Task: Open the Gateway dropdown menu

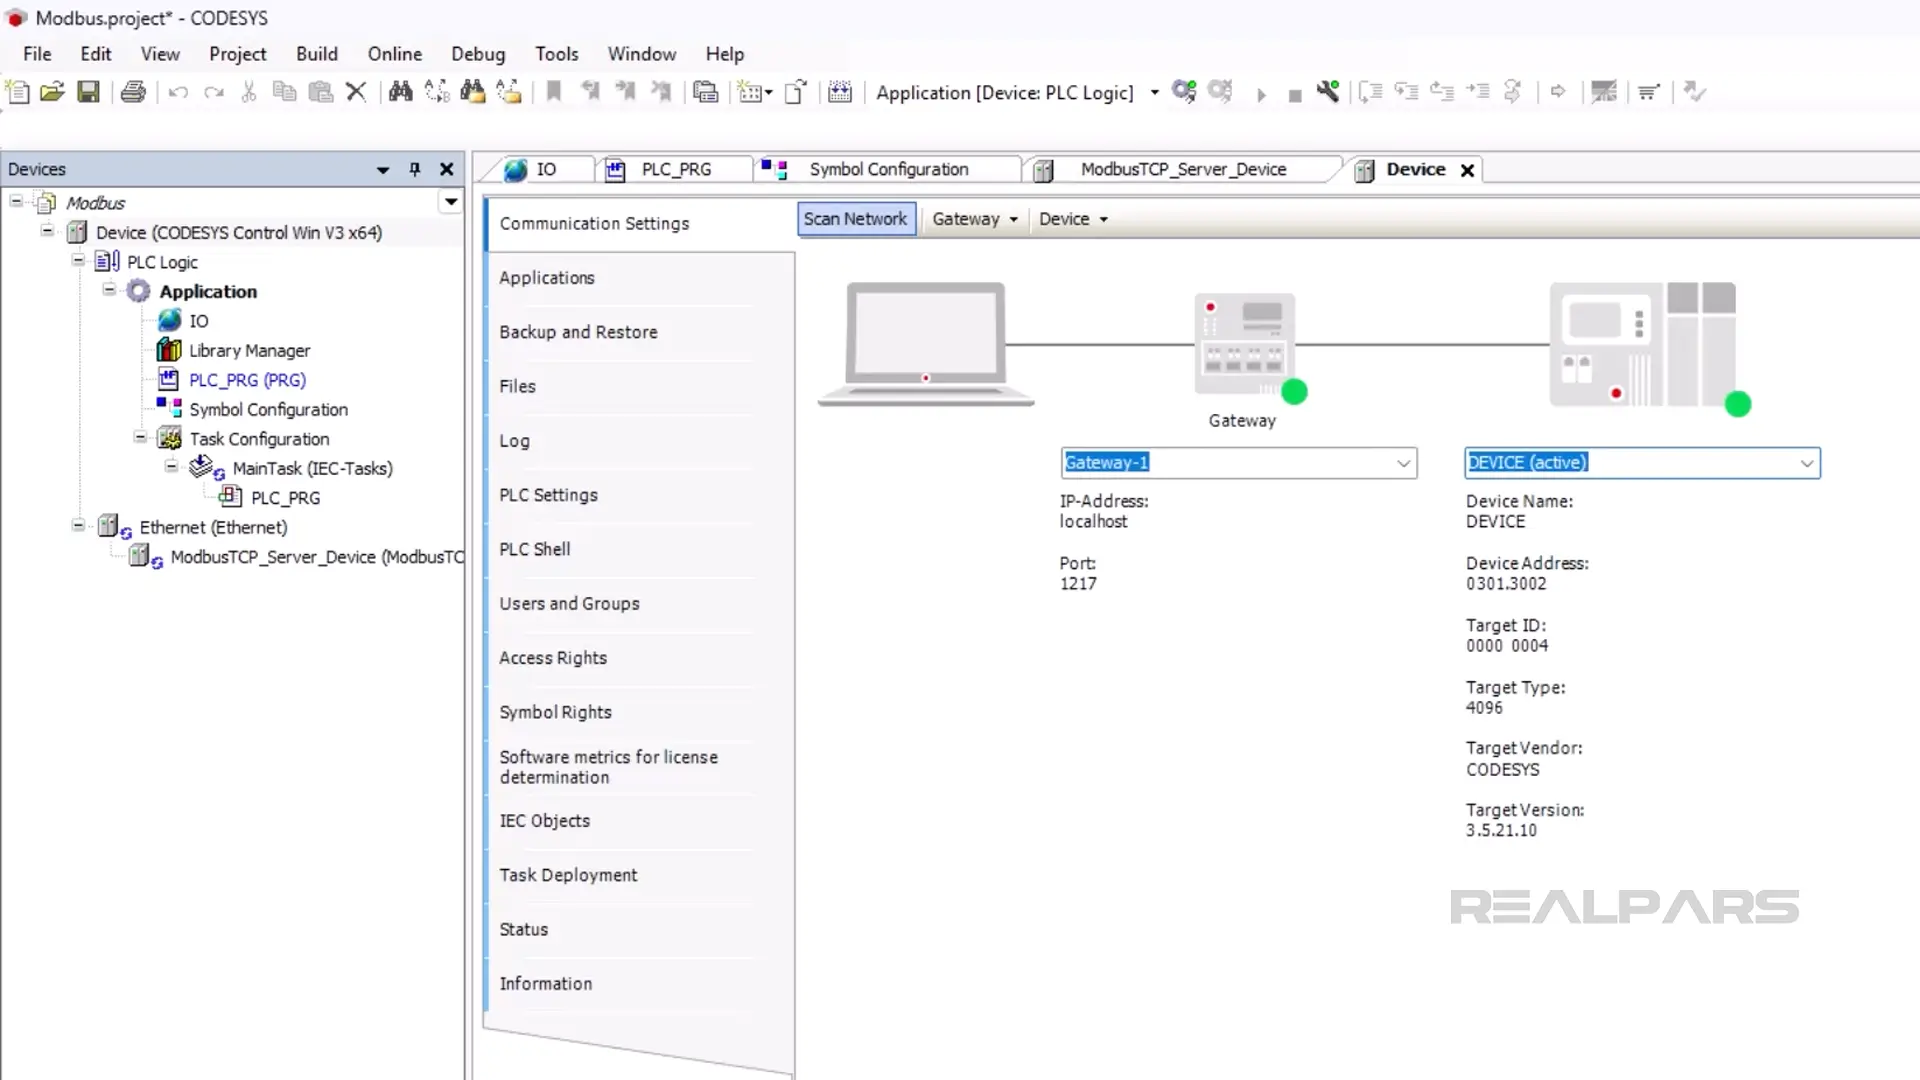Action: [x=975, y=218]
